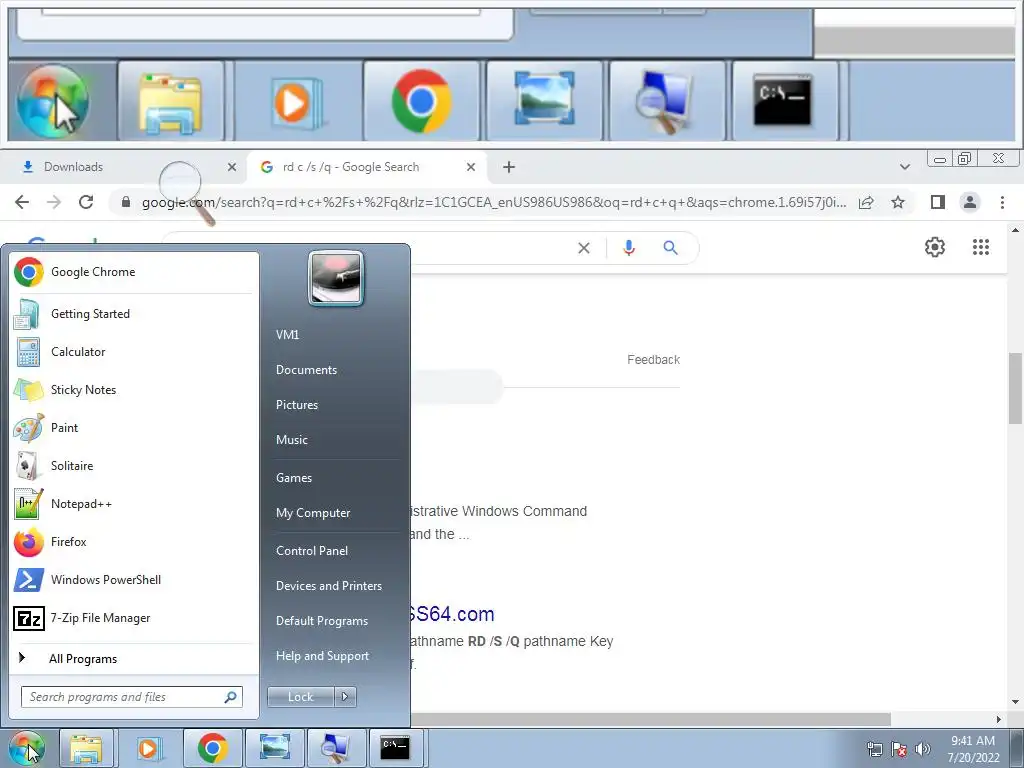Reload the current page
This screenshot has height=768, width=1024.
tap(86, 202)
